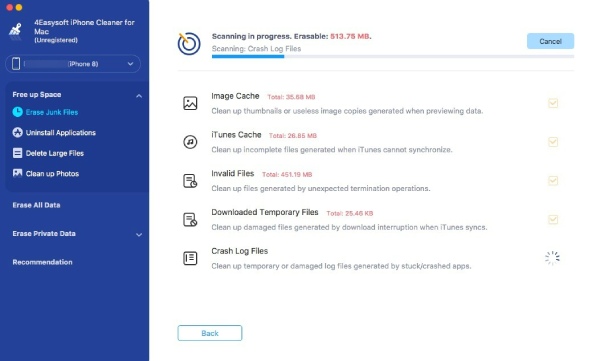Viewport: 600px width, 361px height.
Task: Cancel the scan in progress
Action: 550,41
